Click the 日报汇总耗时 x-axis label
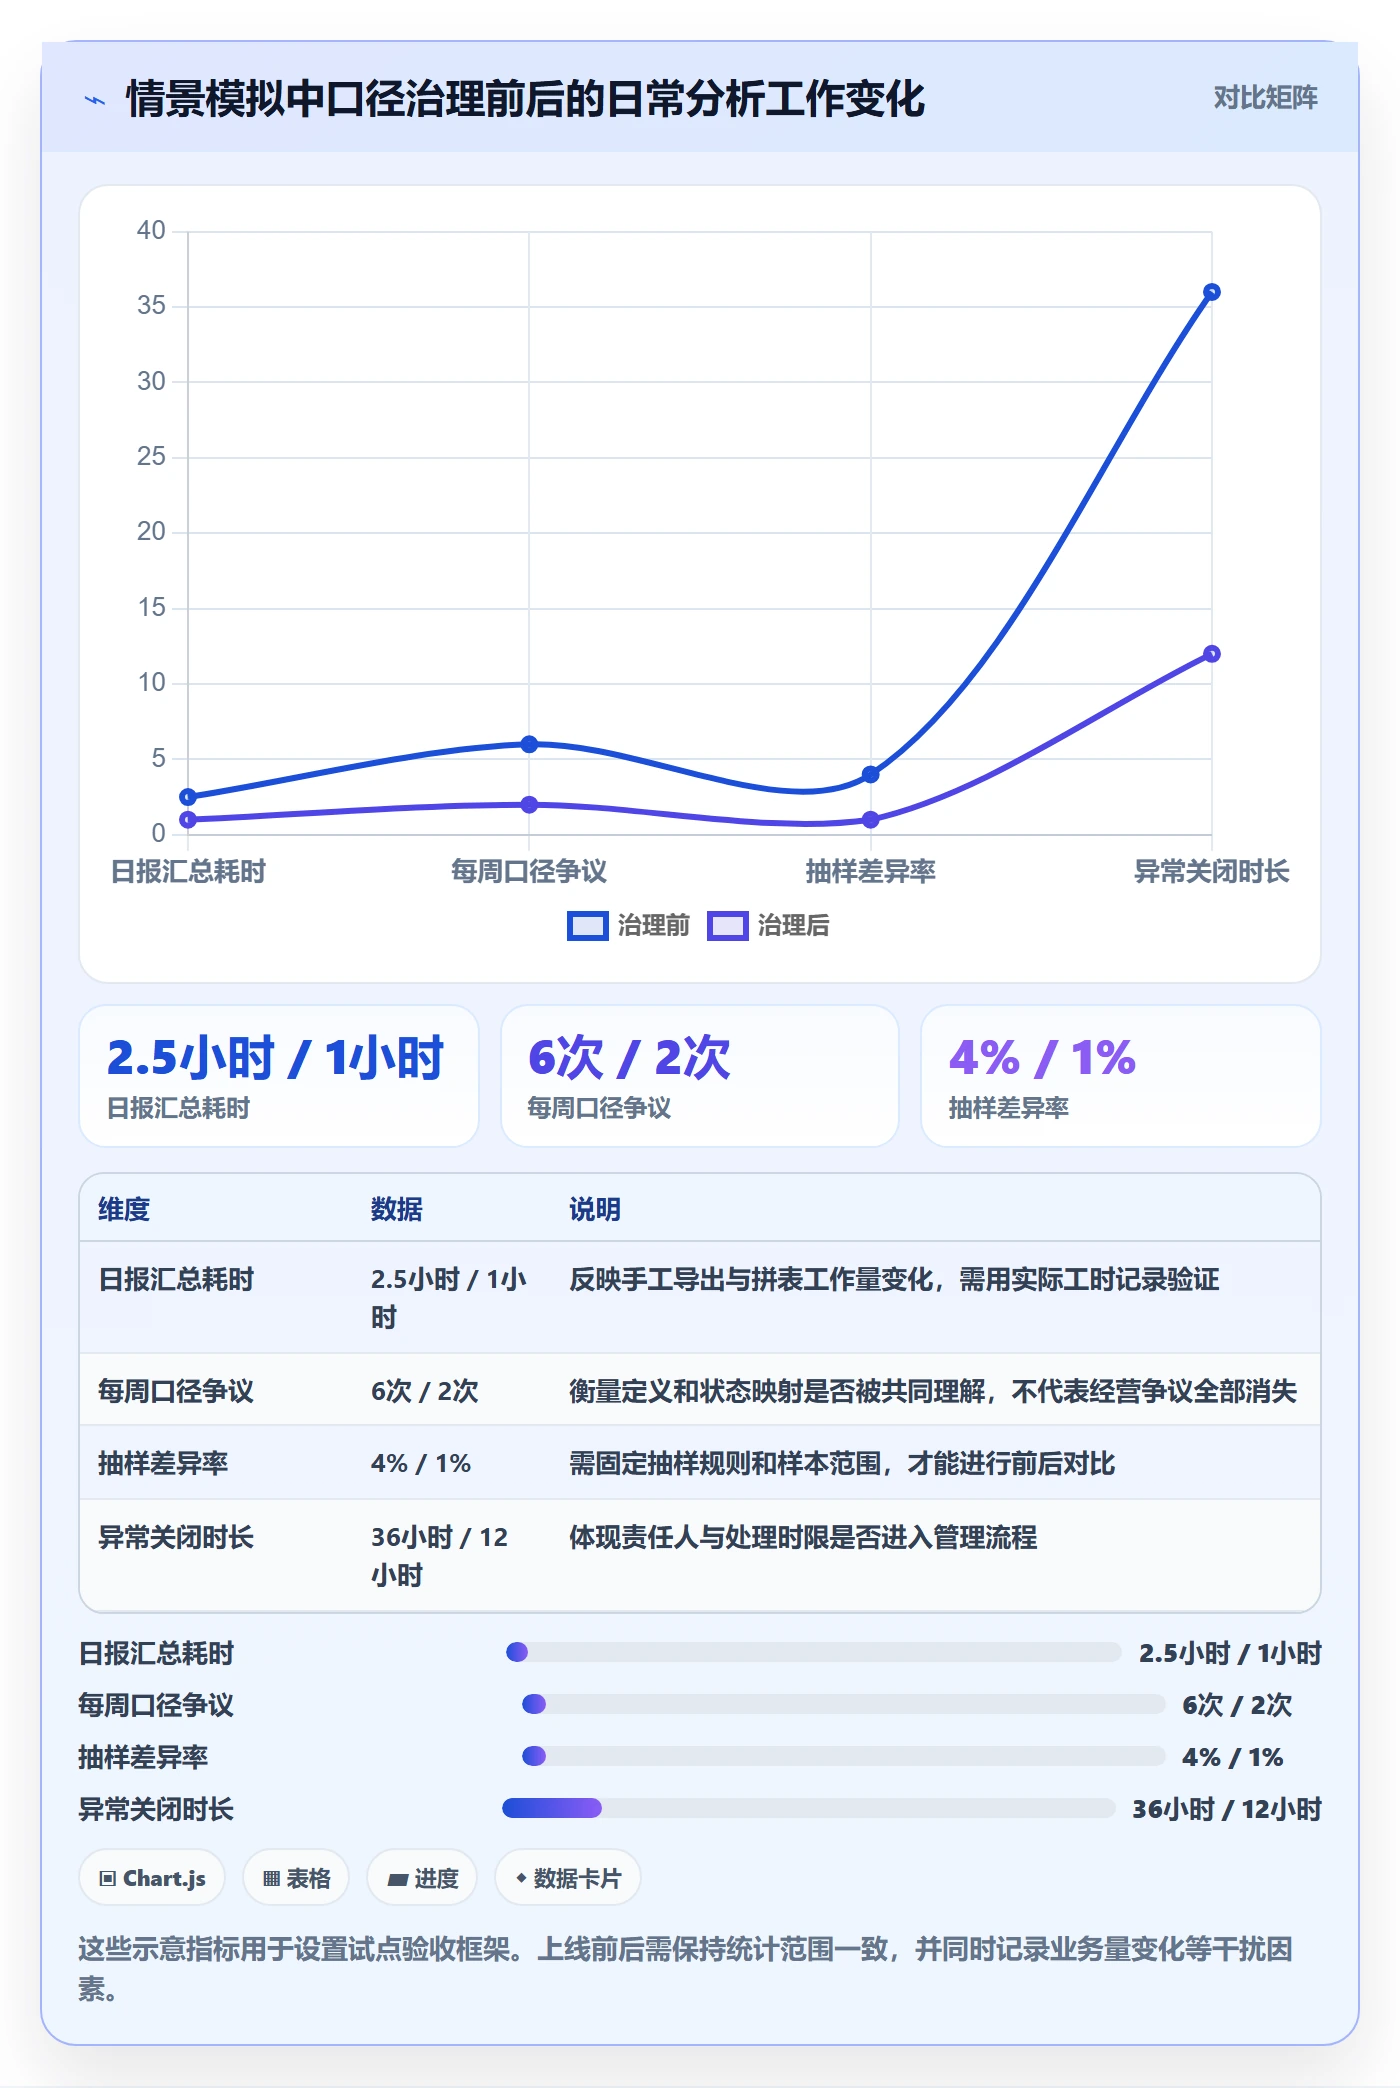Screen dimensions: 1400x2088 [188, 872]
